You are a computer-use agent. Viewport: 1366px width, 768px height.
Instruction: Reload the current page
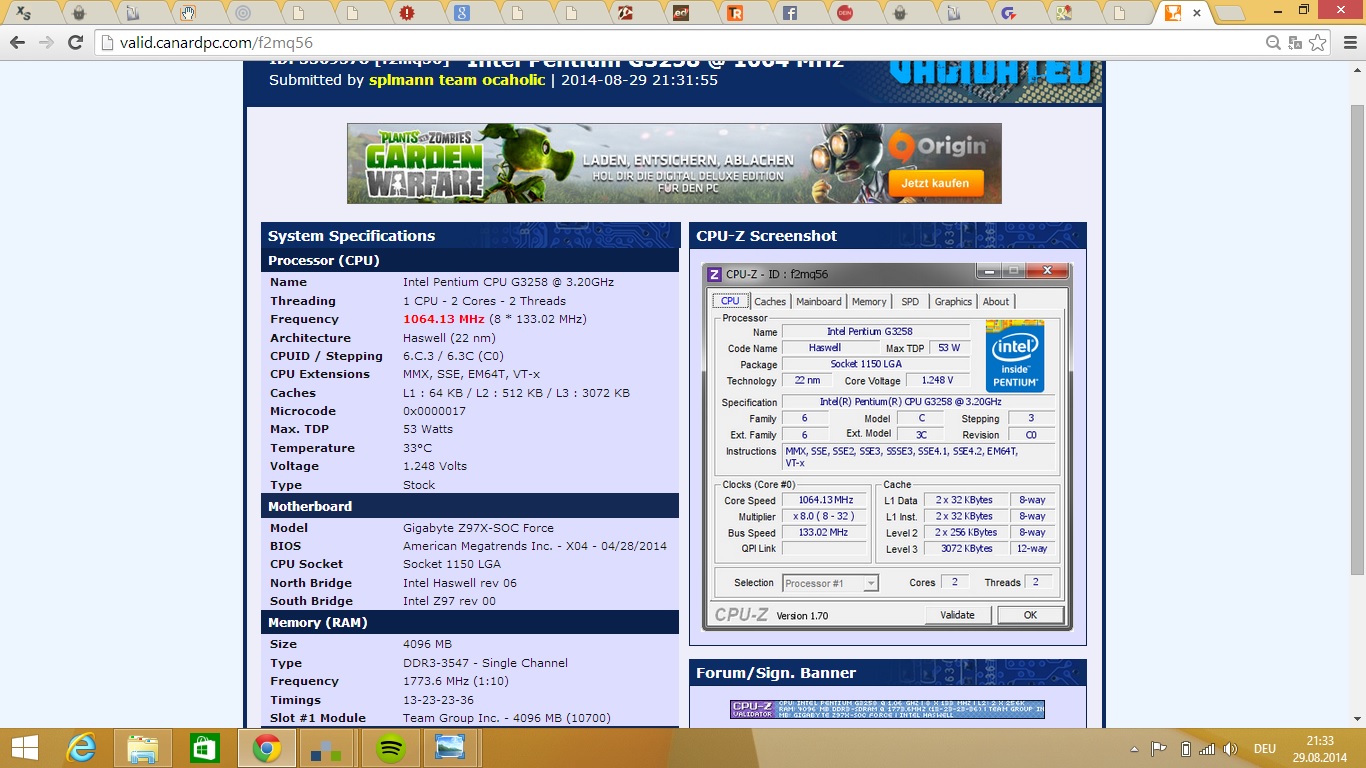(x=75, y=42)
